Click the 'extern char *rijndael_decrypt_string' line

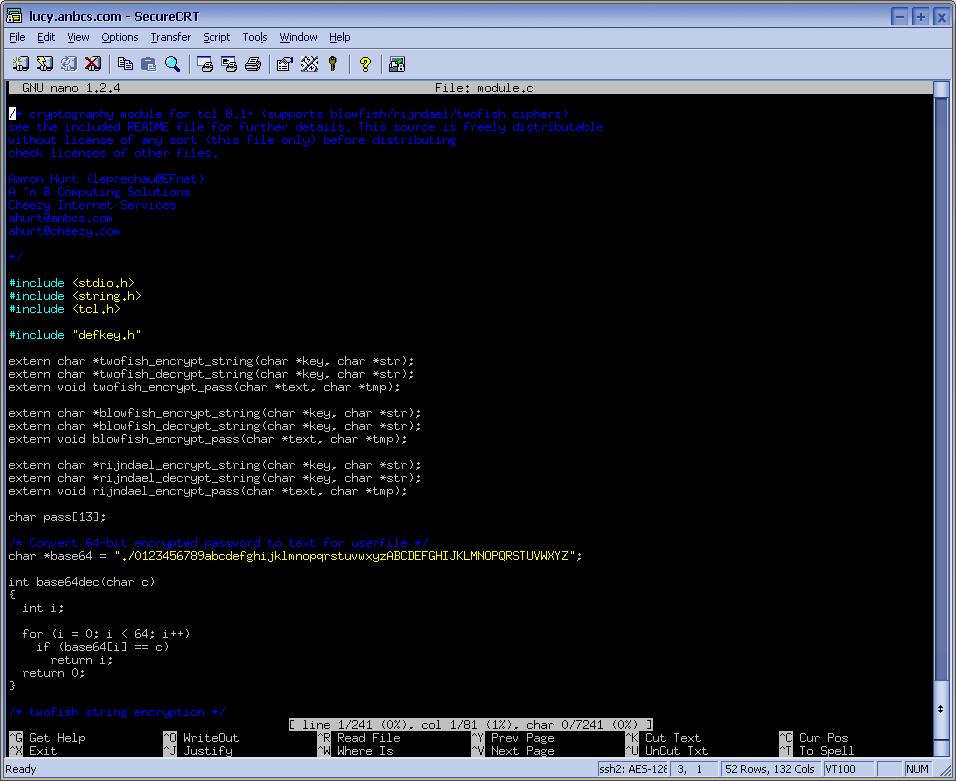tap(215, 478)
